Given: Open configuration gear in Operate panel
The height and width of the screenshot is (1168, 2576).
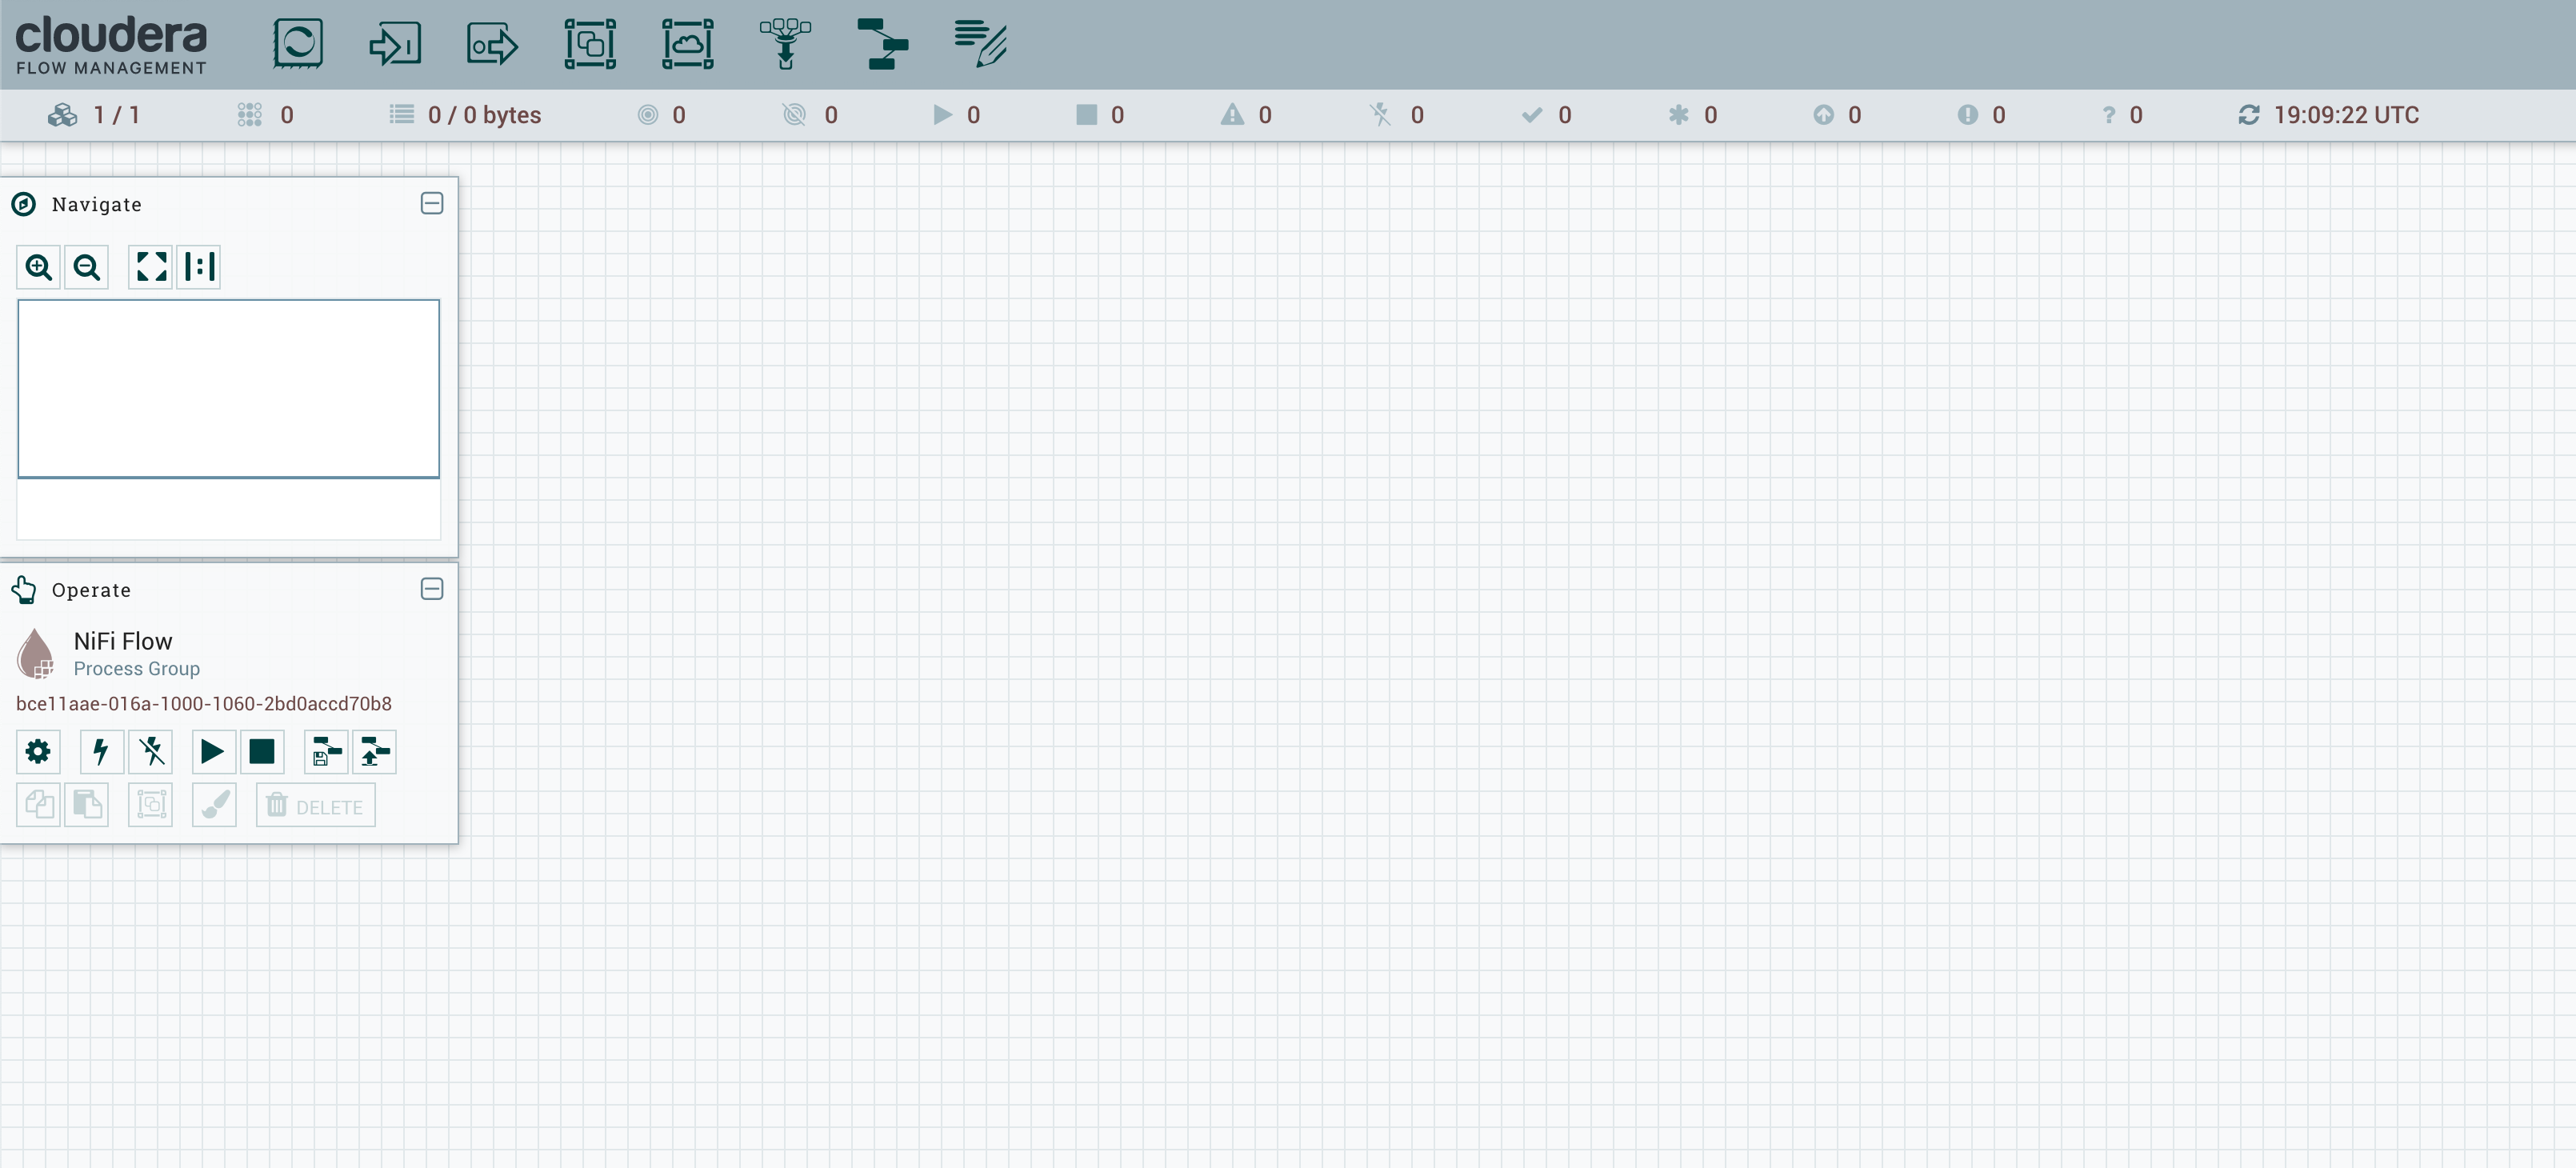Looking at the screenshot, I should click(38, 751).
